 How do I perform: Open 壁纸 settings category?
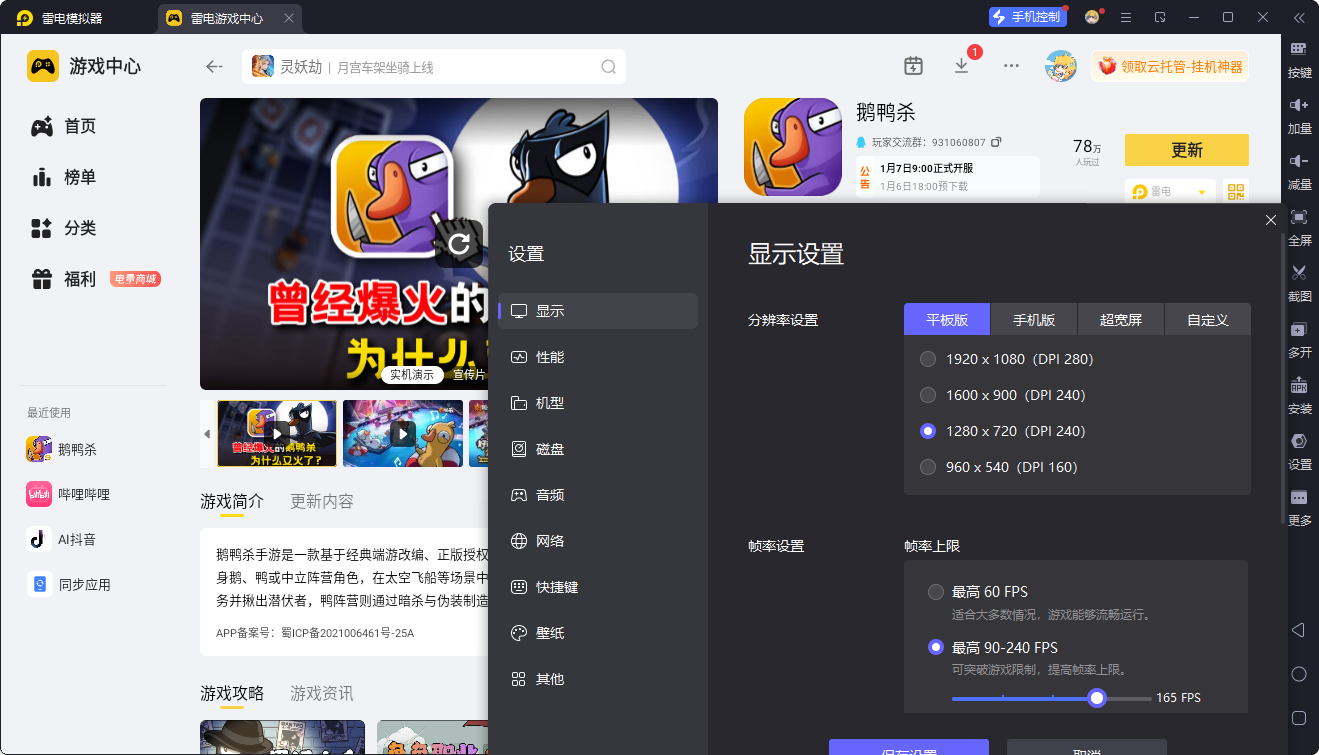(598, 633)
